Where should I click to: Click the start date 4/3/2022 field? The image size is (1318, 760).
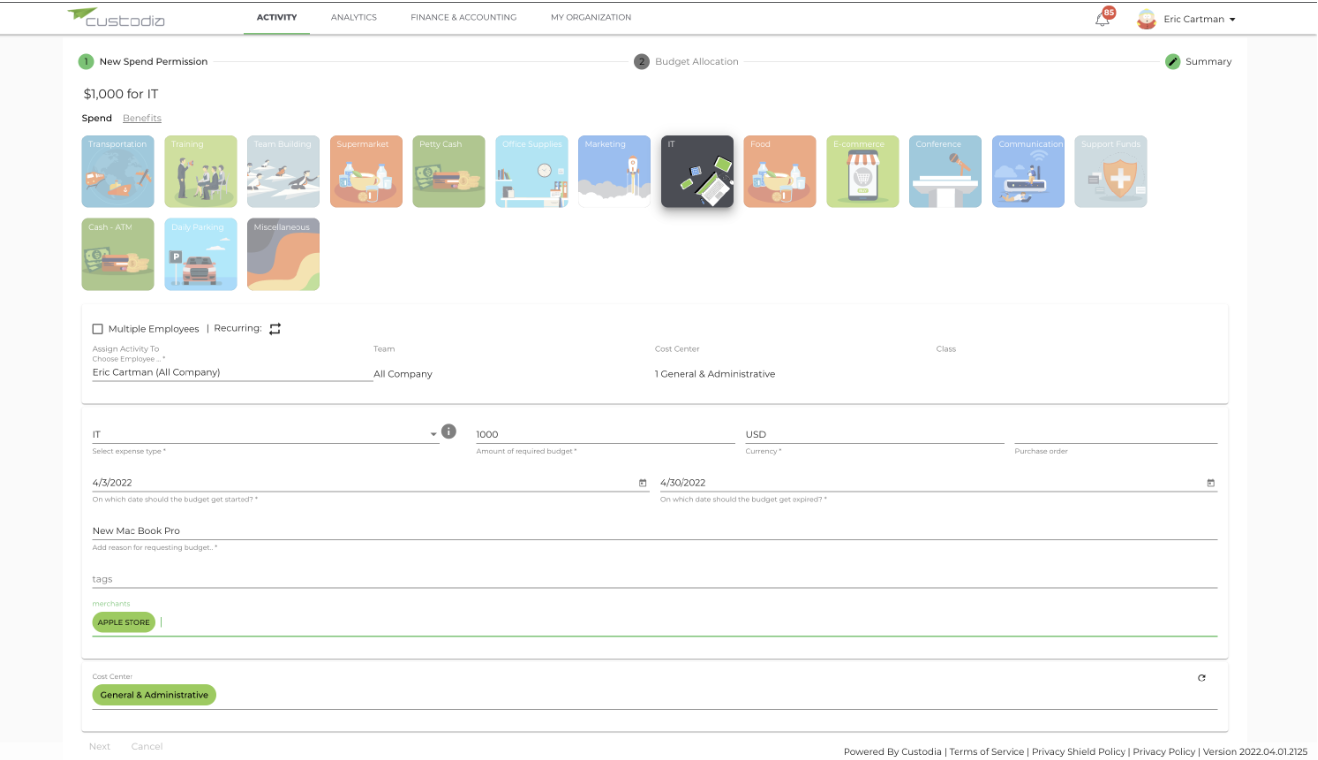370,483
